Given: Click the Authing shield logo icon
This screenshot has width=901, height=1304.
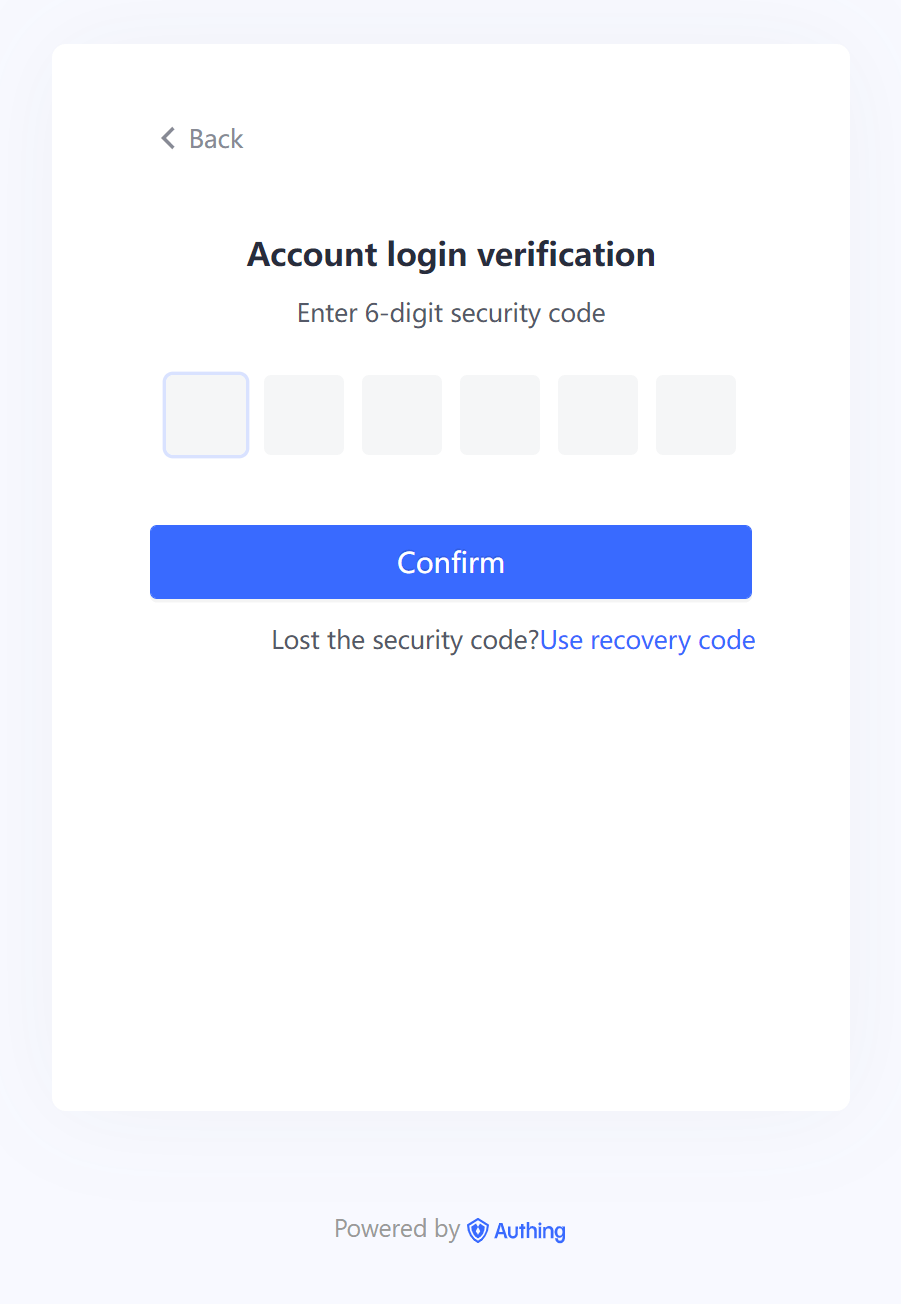Looking at the screenshot, I should tap(478, 1230).
